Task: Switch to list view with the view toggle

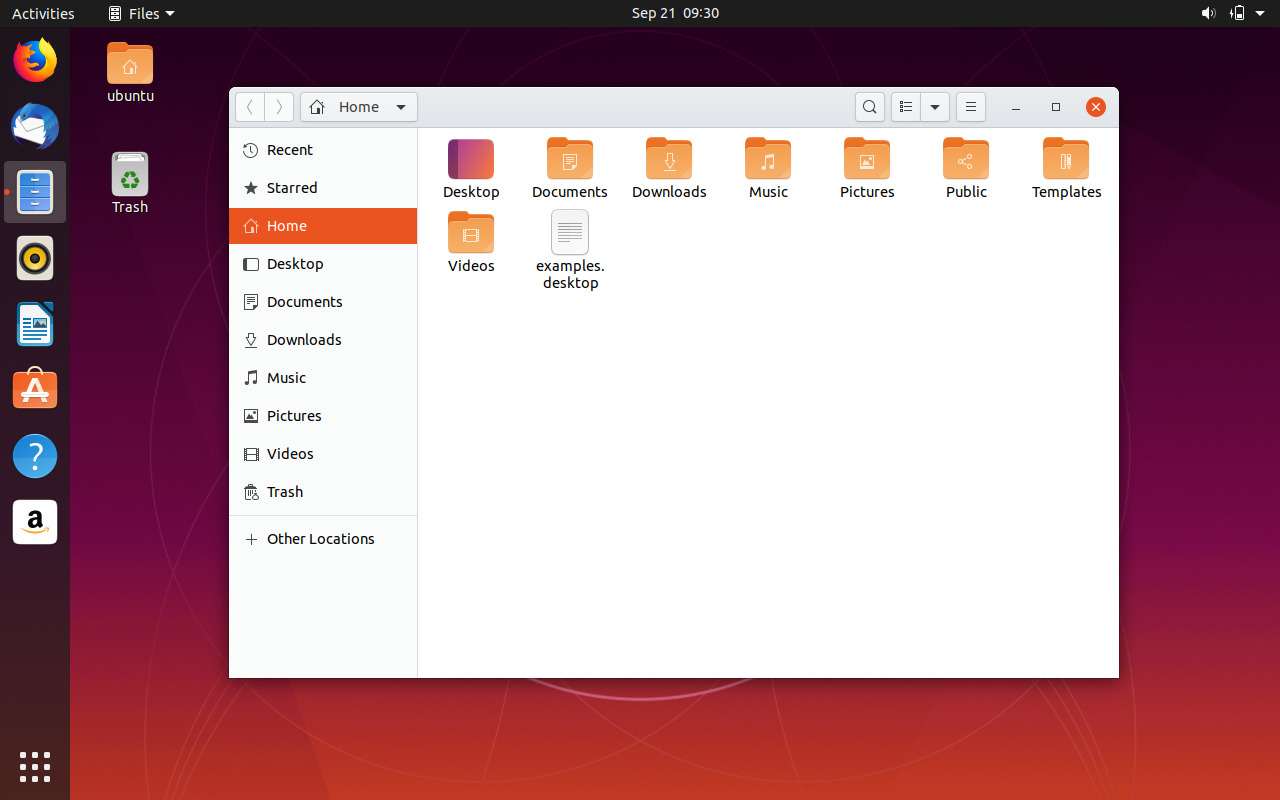Action: coord(906,107)
